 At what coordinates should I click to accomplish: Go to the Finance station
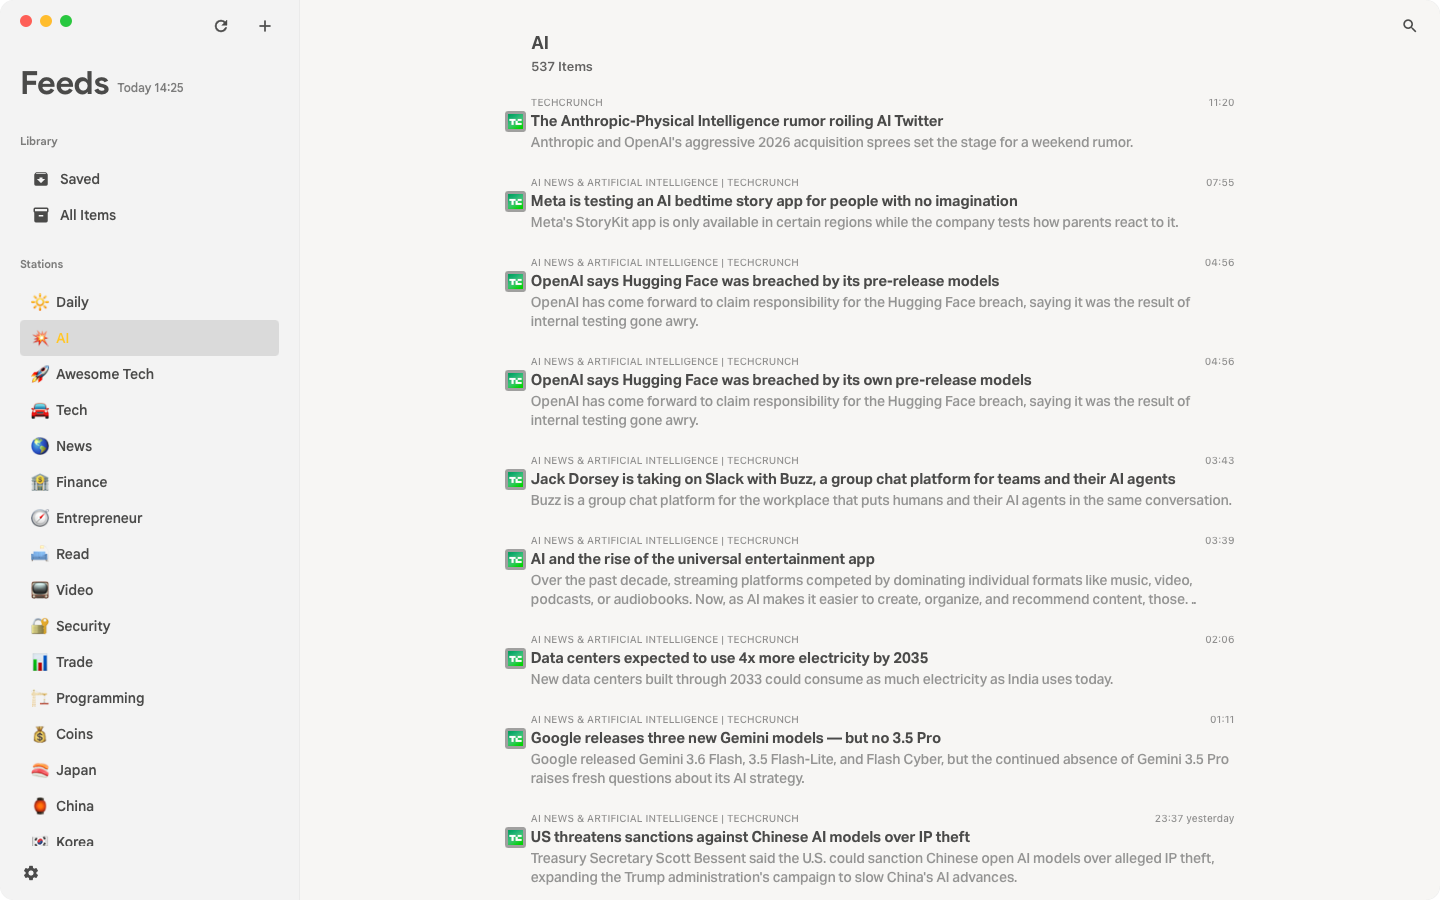pyautogui.click(x=149, y=482)
